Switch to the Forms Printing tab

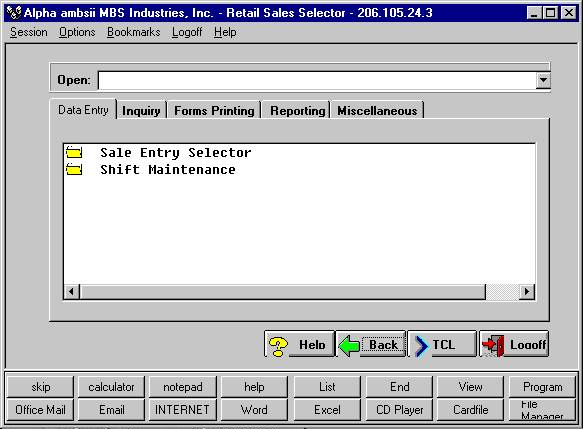point(214,110)
